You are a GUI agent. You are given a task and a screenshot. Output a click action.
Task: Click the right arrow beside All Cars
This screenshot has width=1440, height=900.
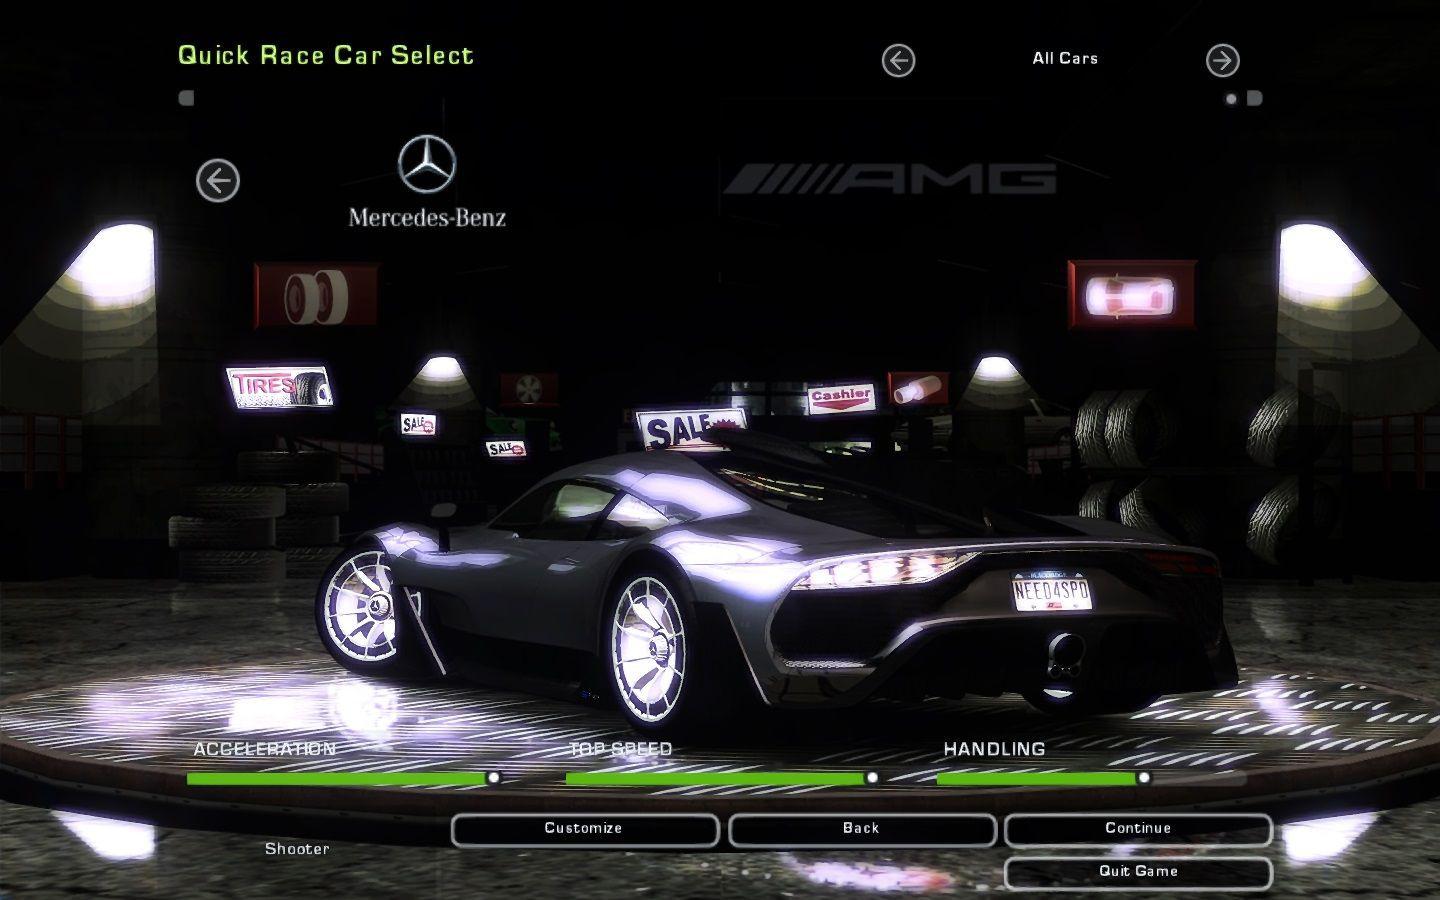click(x=1222, y=61)
